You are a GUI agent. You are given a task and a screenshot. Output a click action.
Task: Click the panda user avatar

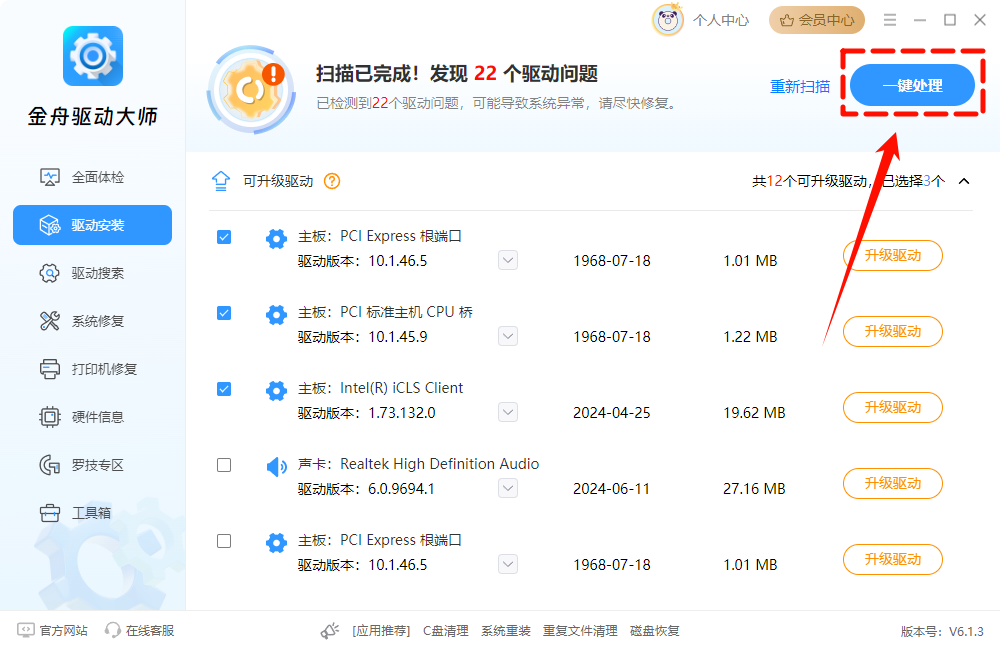click(x=668, y=20)
